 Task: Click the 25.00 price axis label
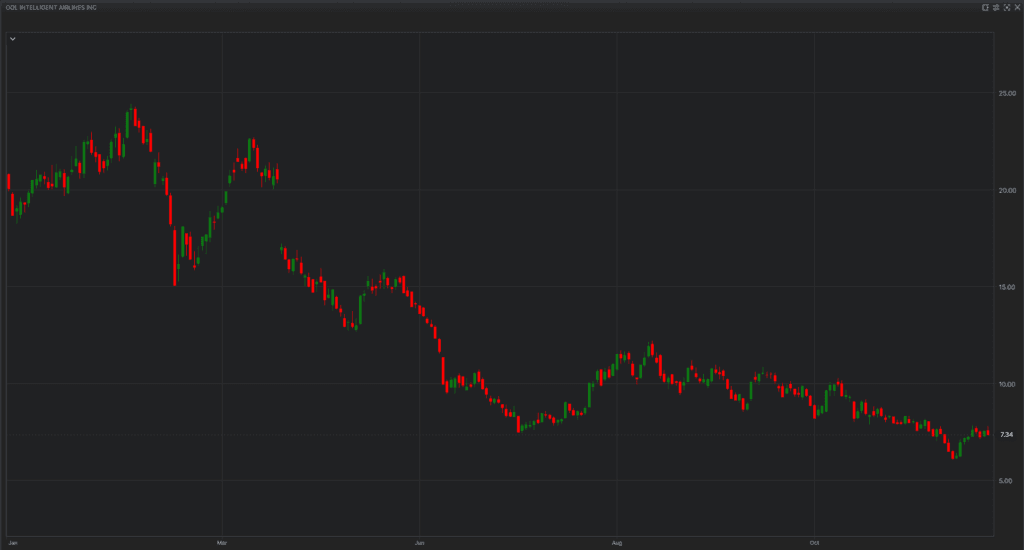click(1007, 93)
